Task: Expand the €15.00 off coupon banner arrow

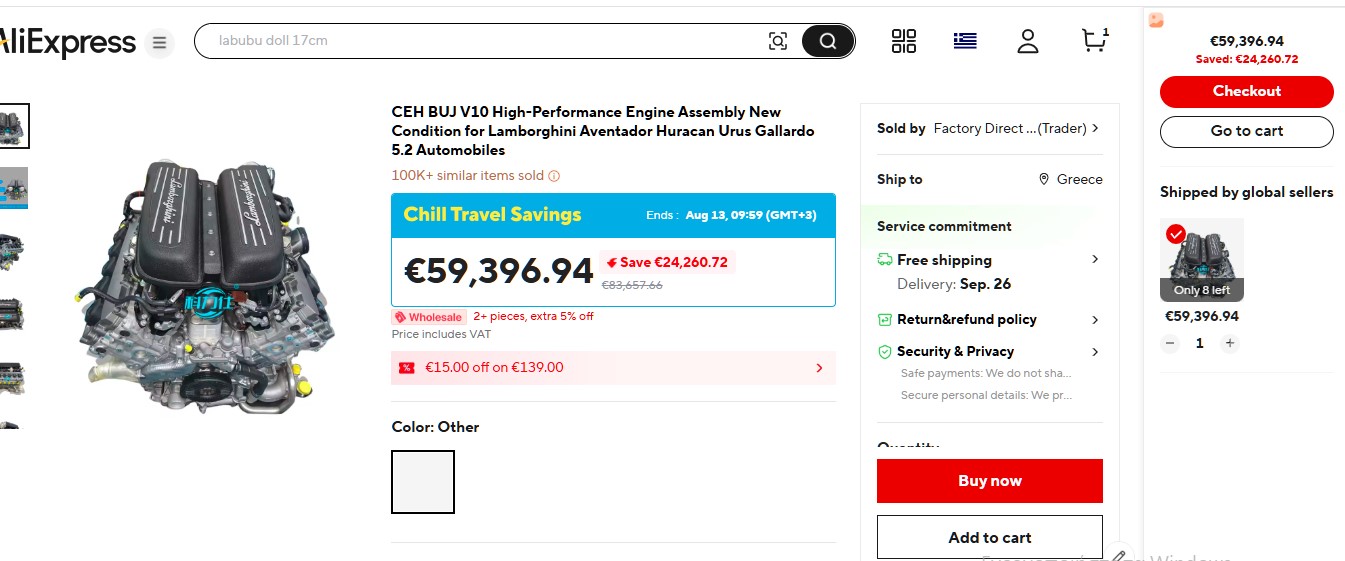Action: 819,368
